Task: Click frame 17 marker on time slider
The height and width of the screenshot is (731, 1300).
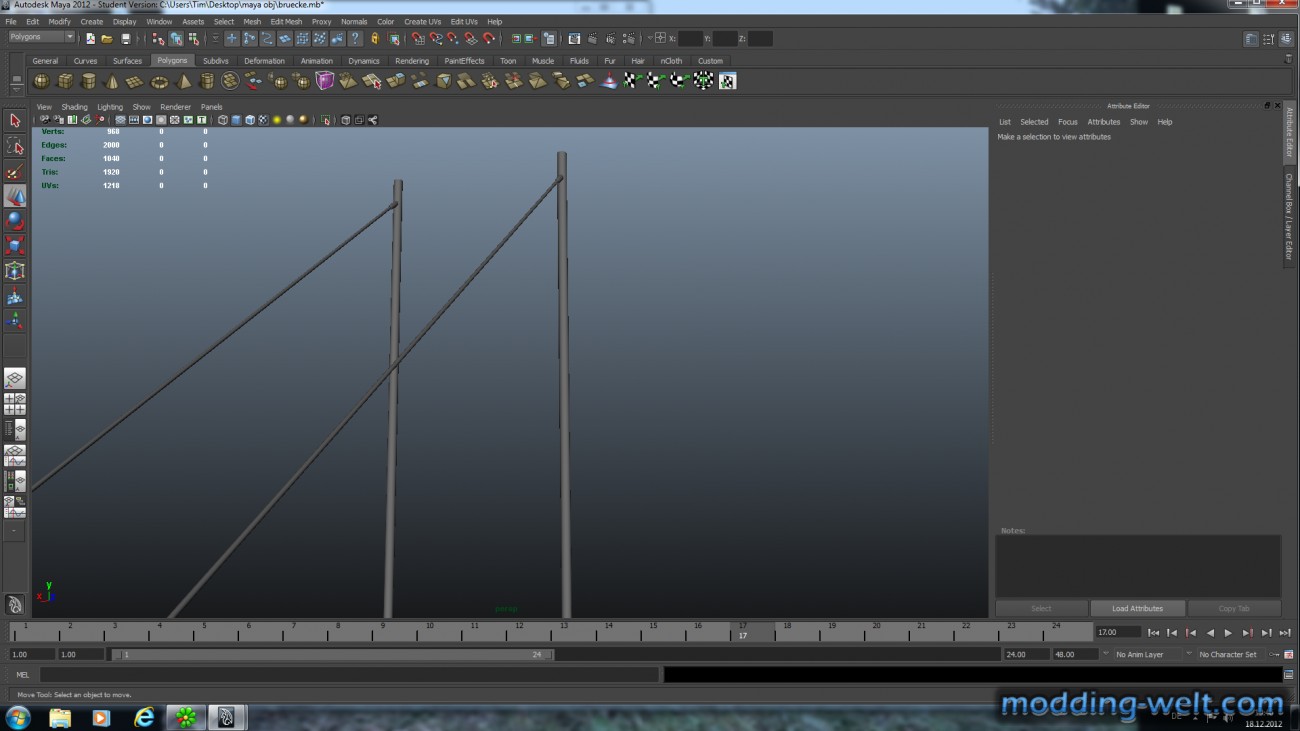Action: [743, 632]
